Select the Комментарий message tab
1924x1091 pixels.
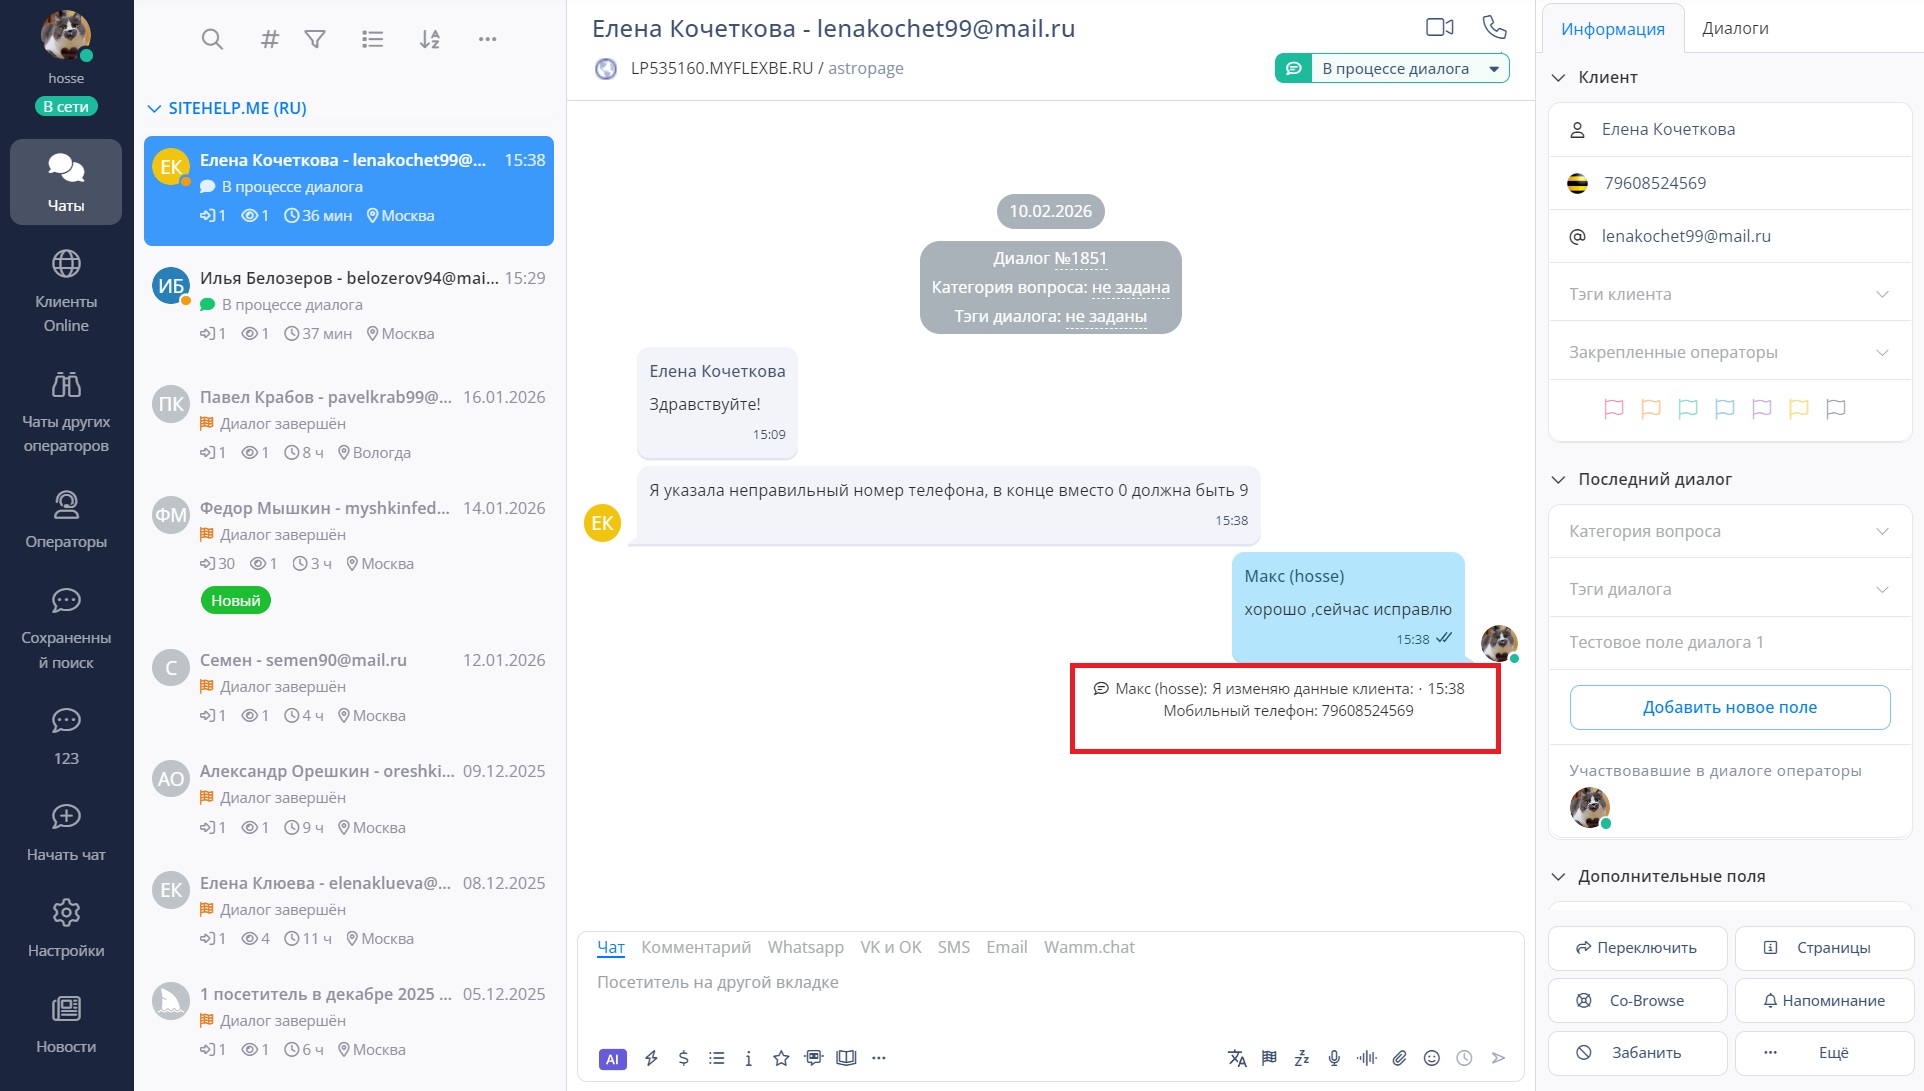pos(695,947)
